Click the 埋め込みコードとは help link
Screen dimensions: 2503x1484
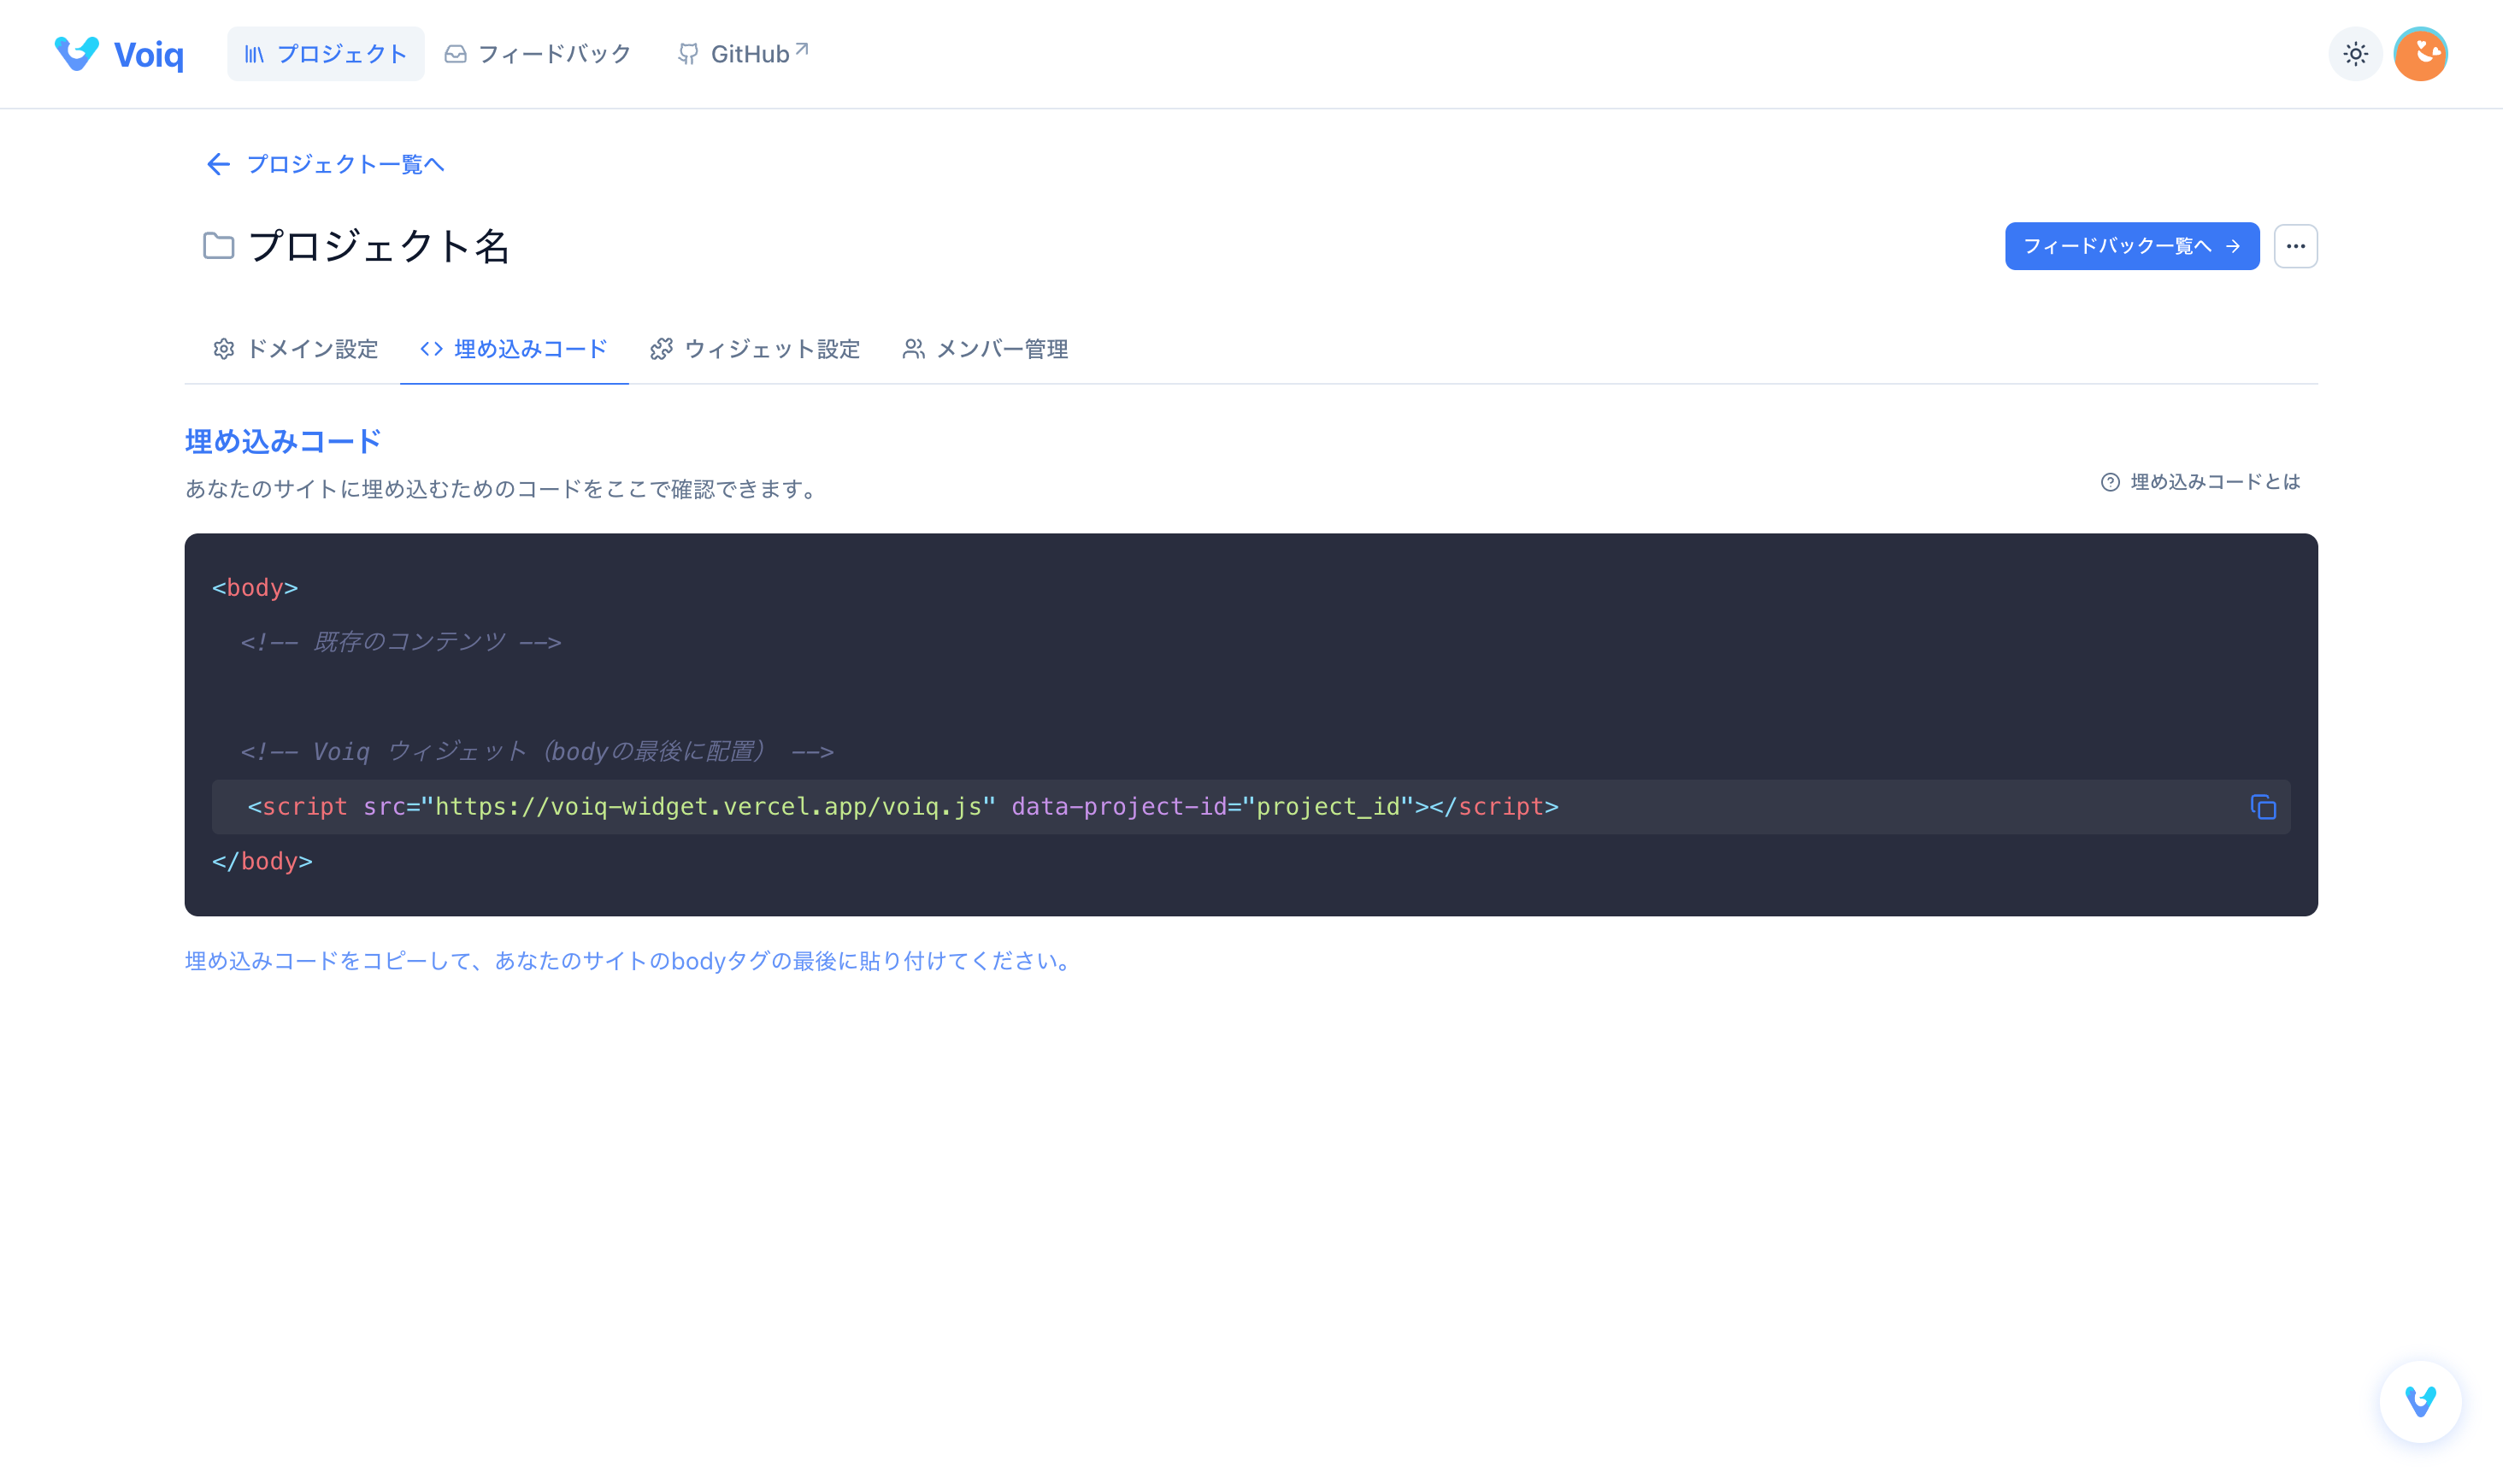click(x=2214, y=483)
